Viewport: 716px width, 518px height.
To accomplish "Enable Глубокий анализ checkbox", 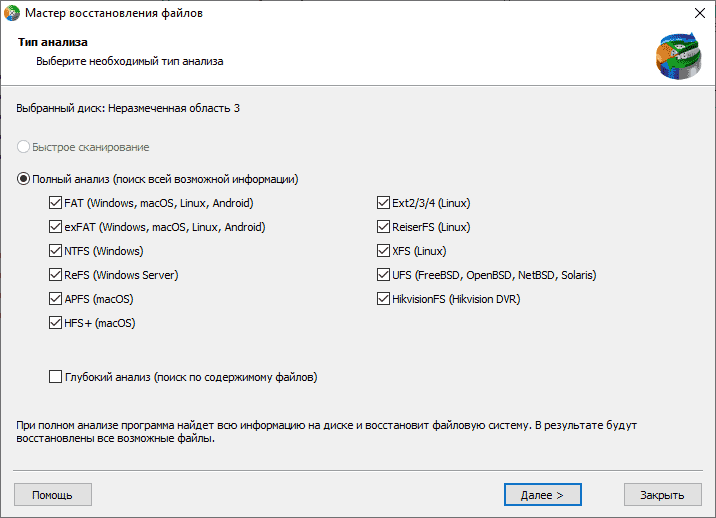I will coord(55,377).
